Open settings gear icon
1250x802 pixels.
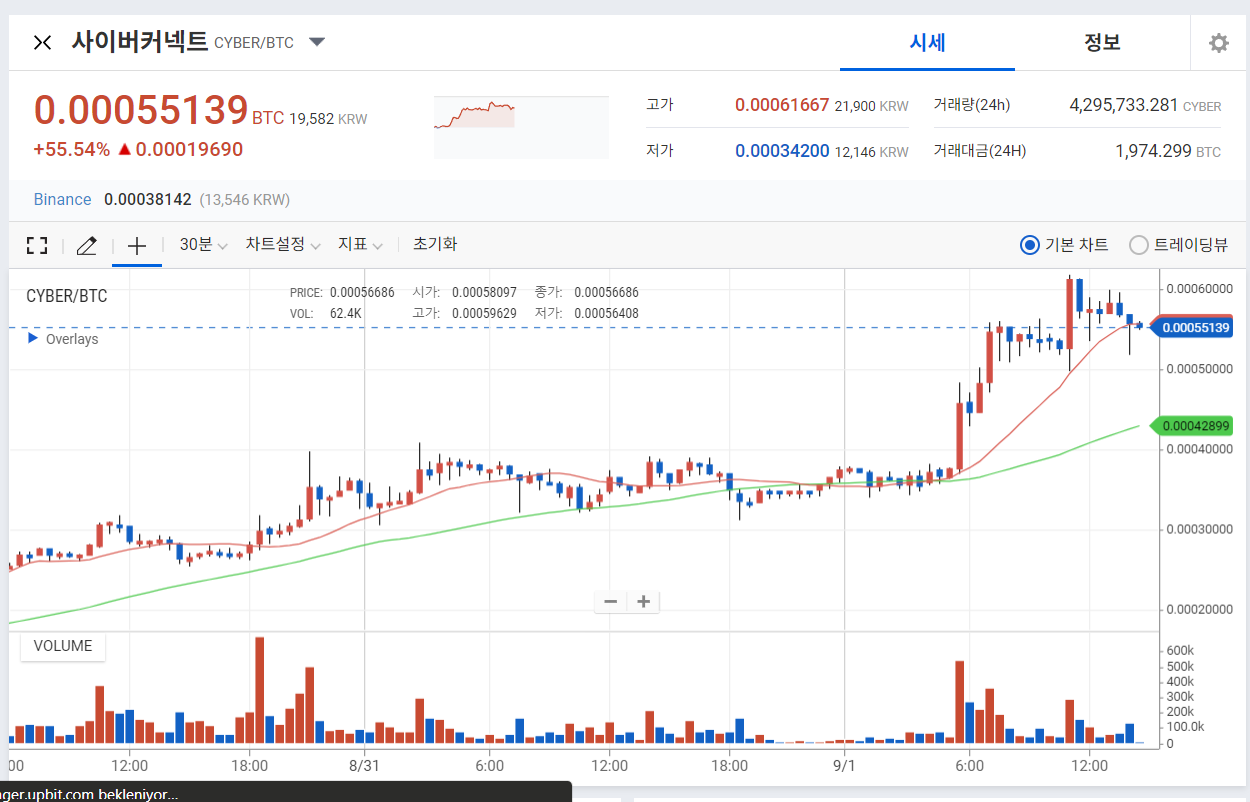[x=1218, y=43]
